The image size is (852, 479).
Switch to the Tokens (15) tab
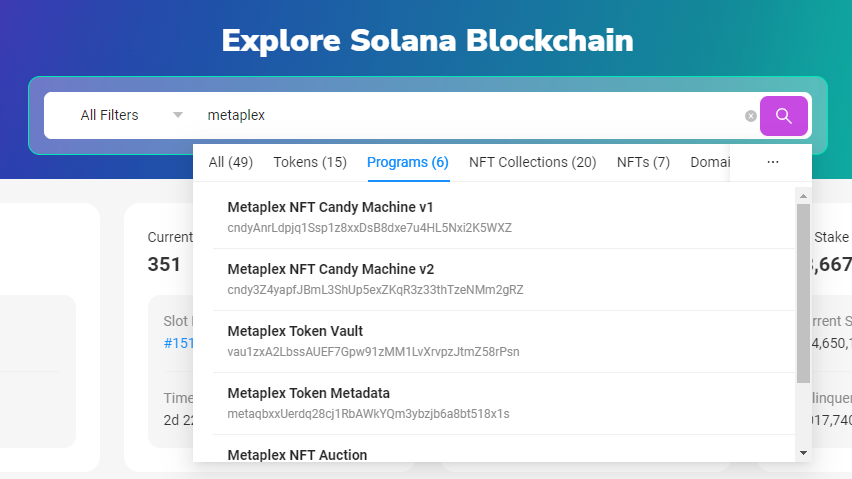point(310,162)
